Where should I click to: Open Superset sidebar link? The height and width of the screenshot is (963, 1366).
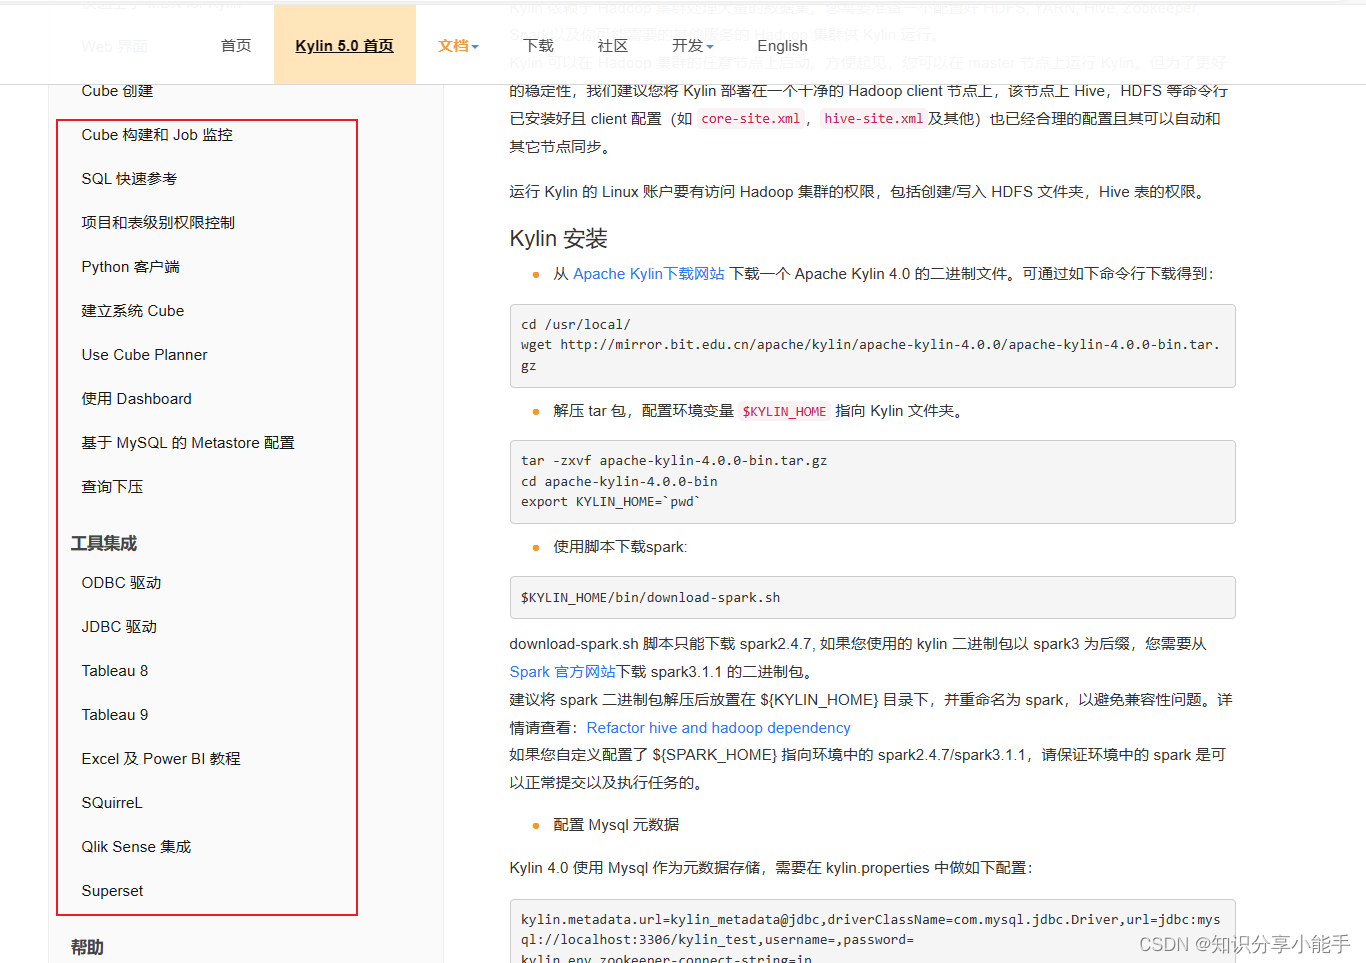tap(112, 891)
